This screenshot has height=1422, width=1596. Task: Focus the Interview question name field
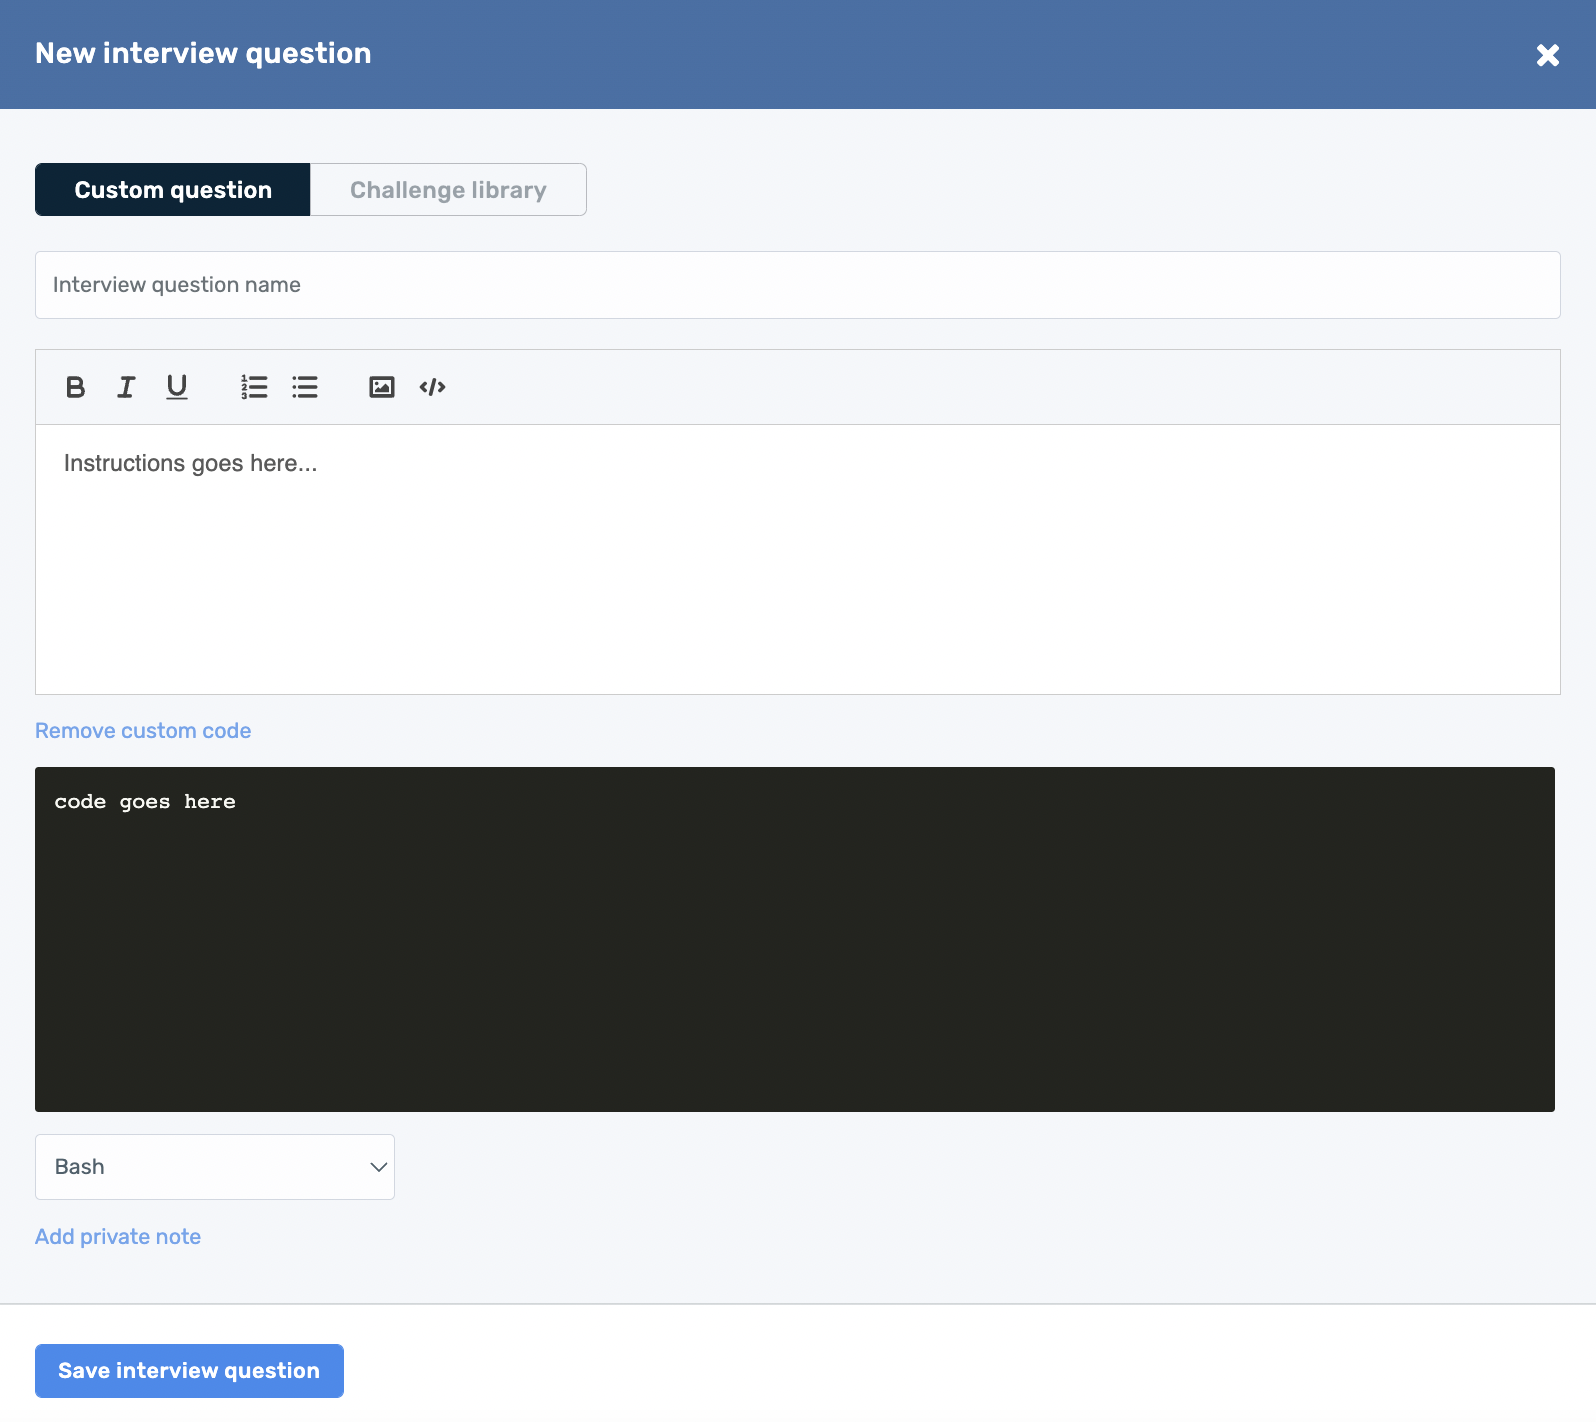(798, 285)
